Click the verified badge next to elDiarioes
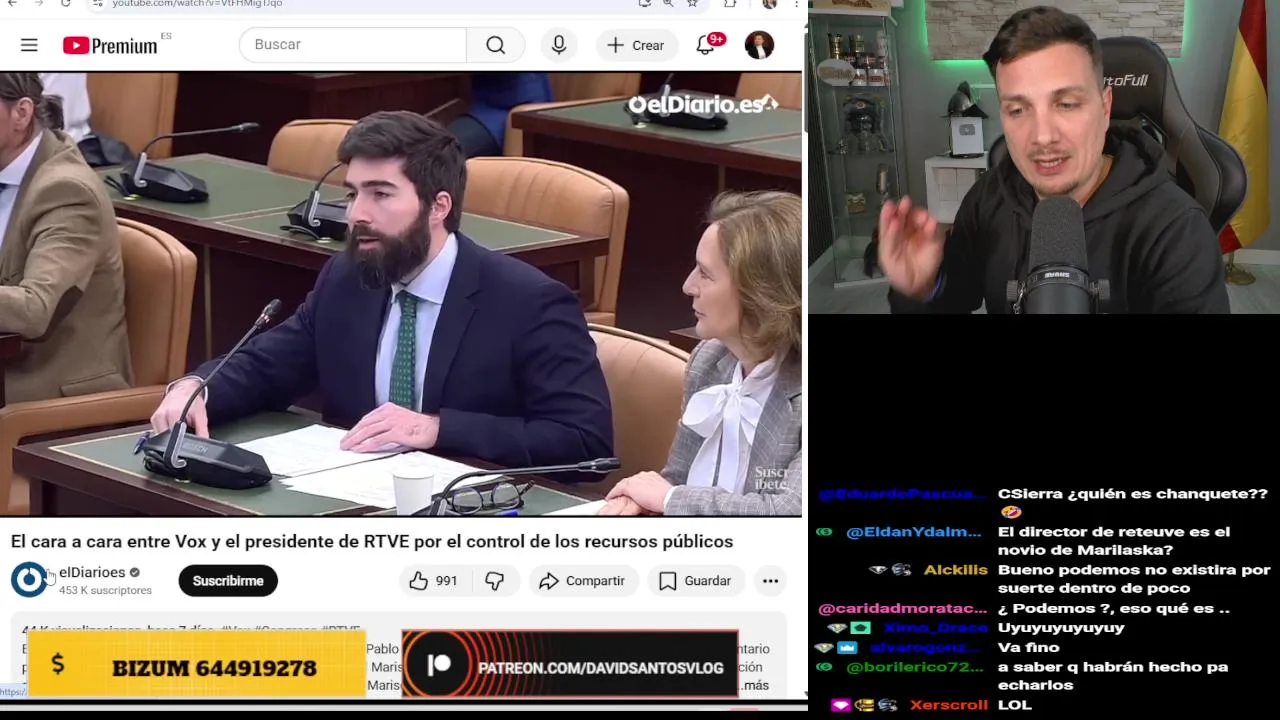Viewport: 1280px width, 720px height. click(135, 573)
